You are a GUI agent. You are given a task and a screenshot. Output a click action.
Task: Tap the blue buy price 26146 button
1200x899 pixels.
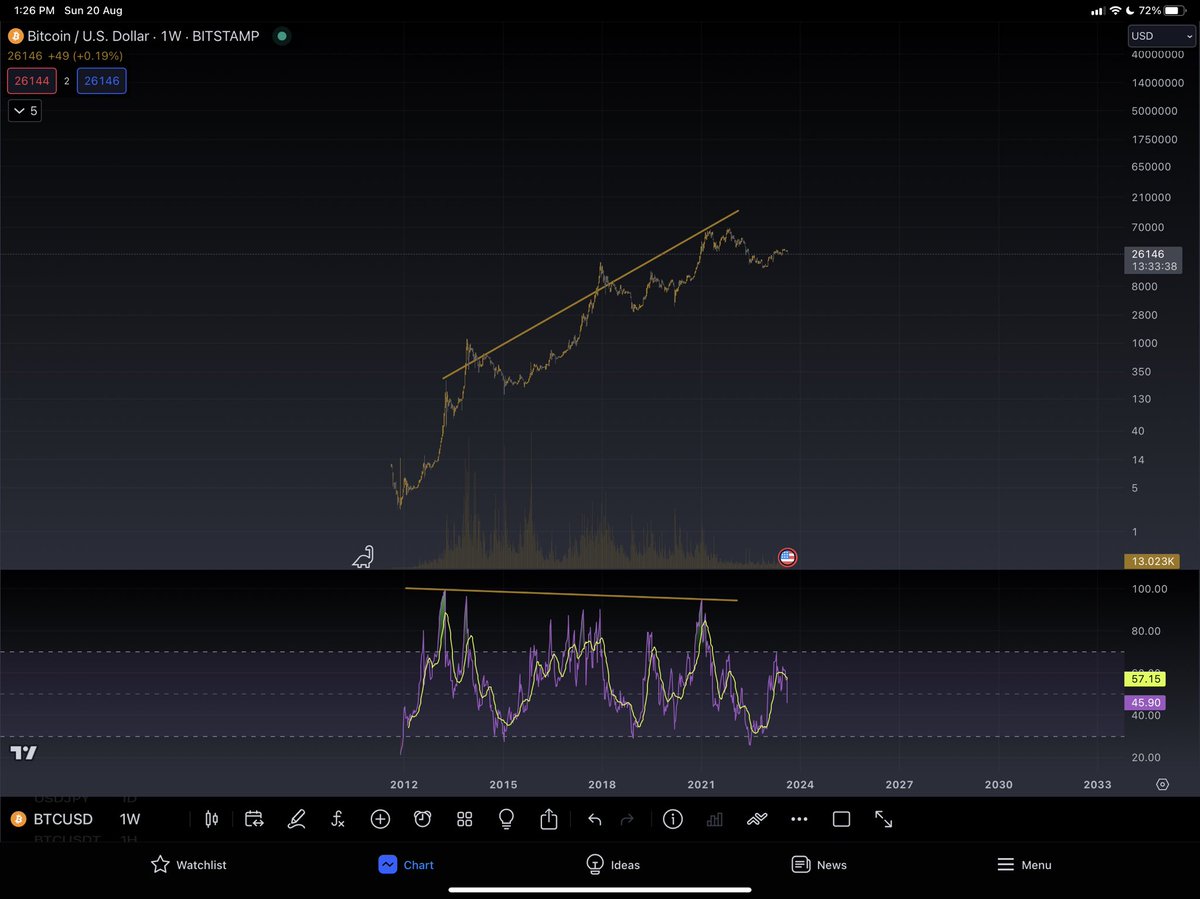(x=101, y=81)
